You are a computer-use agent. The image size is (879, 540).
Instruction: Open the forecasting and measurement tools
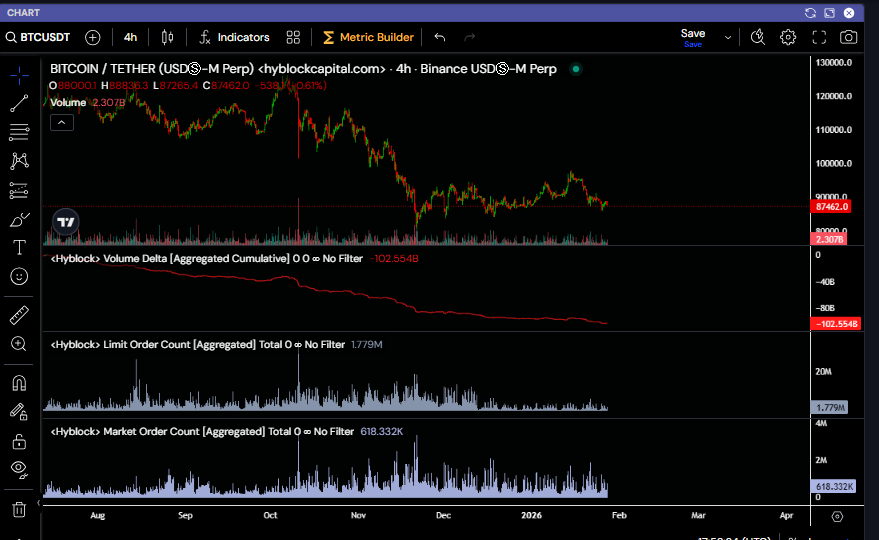(x=19, y=191)
